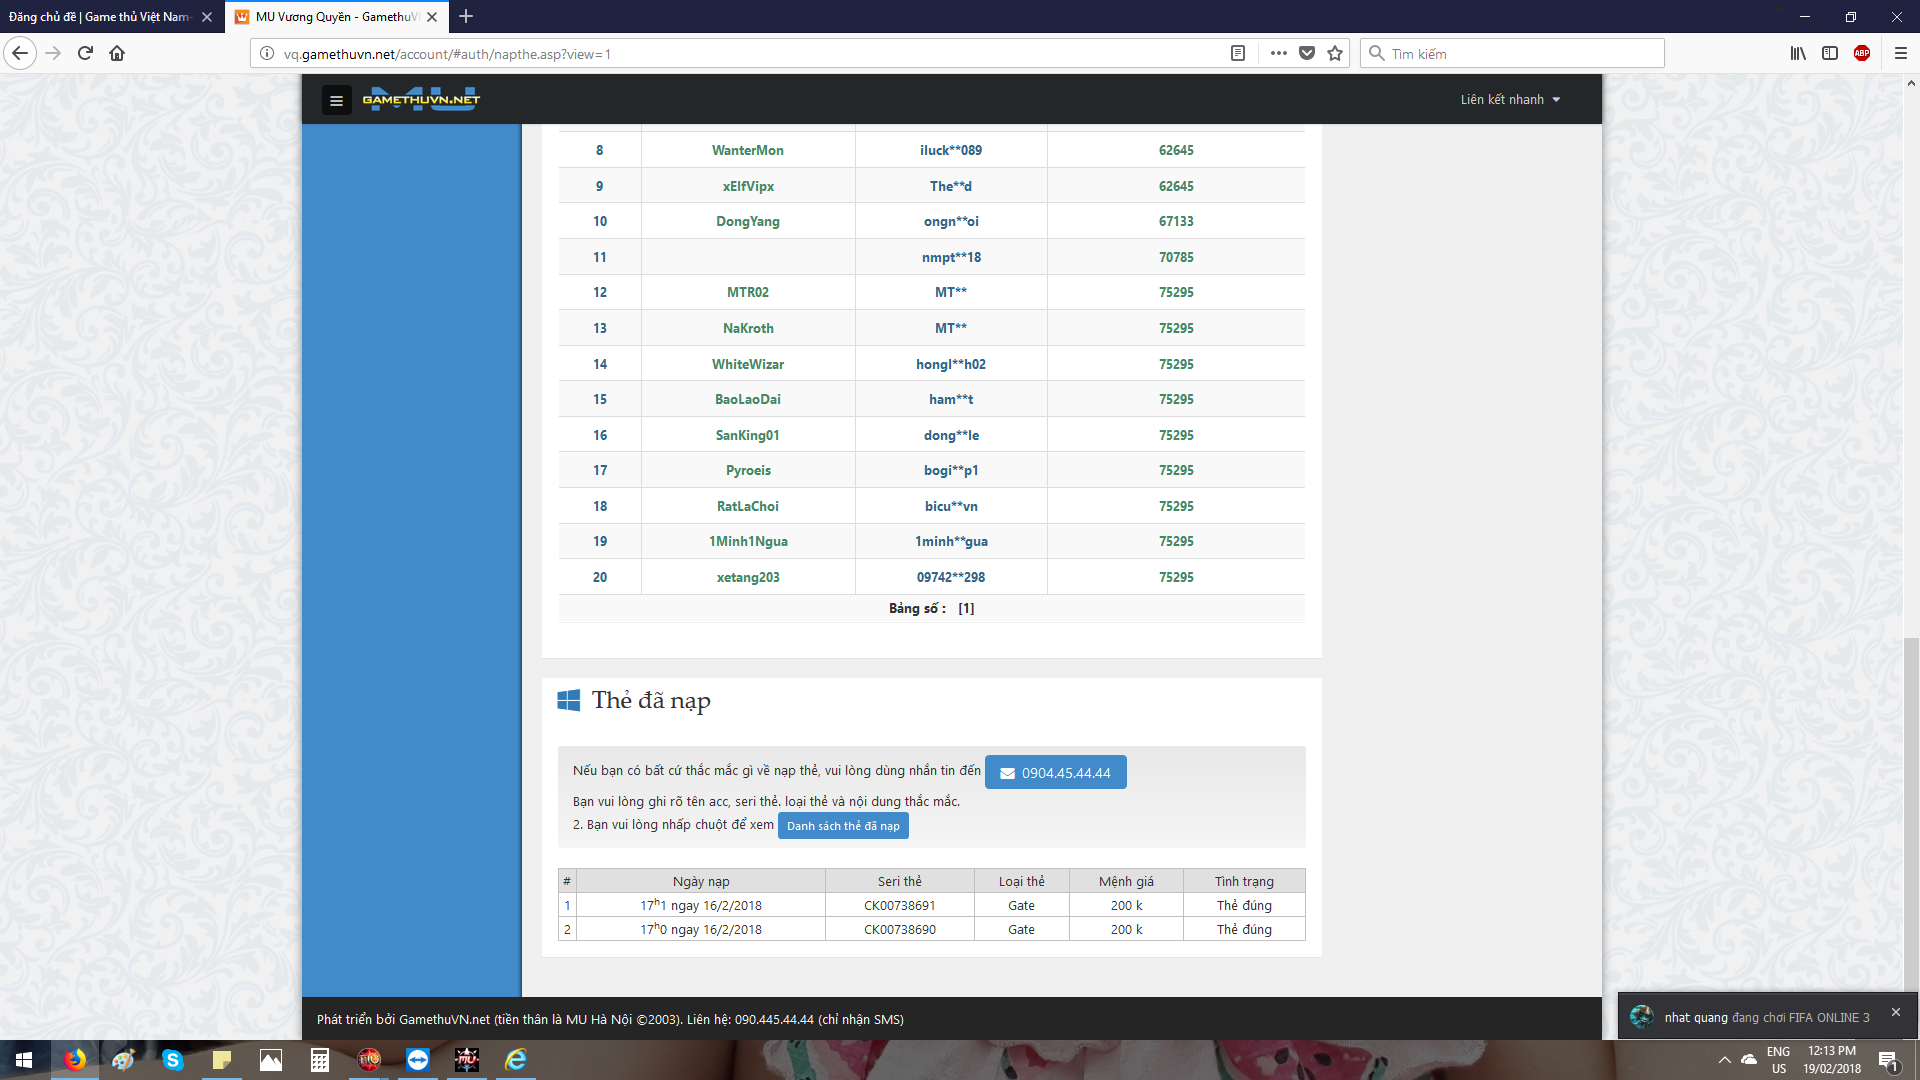Screen dimensions: 1920x1080
Task: Click the hamburger menu icon in site header
Action: [336, 100]
